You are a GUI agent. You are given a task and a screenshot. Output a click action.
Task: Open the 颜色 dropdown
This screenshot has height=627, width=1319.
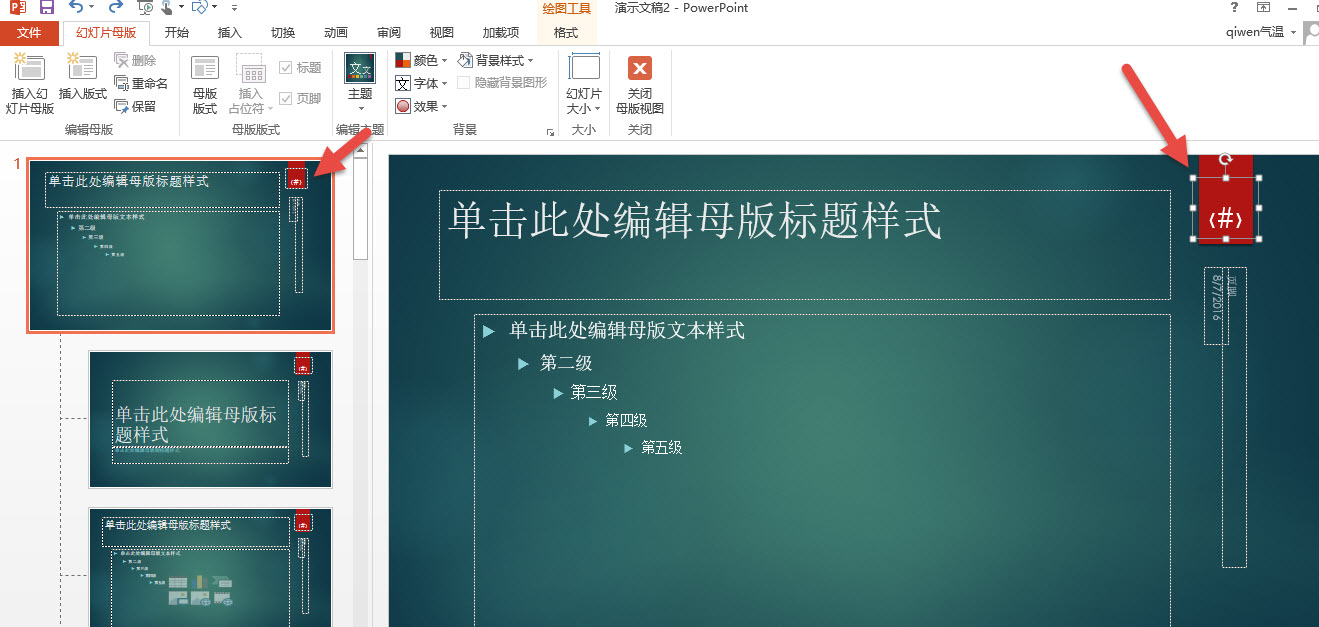420,60
